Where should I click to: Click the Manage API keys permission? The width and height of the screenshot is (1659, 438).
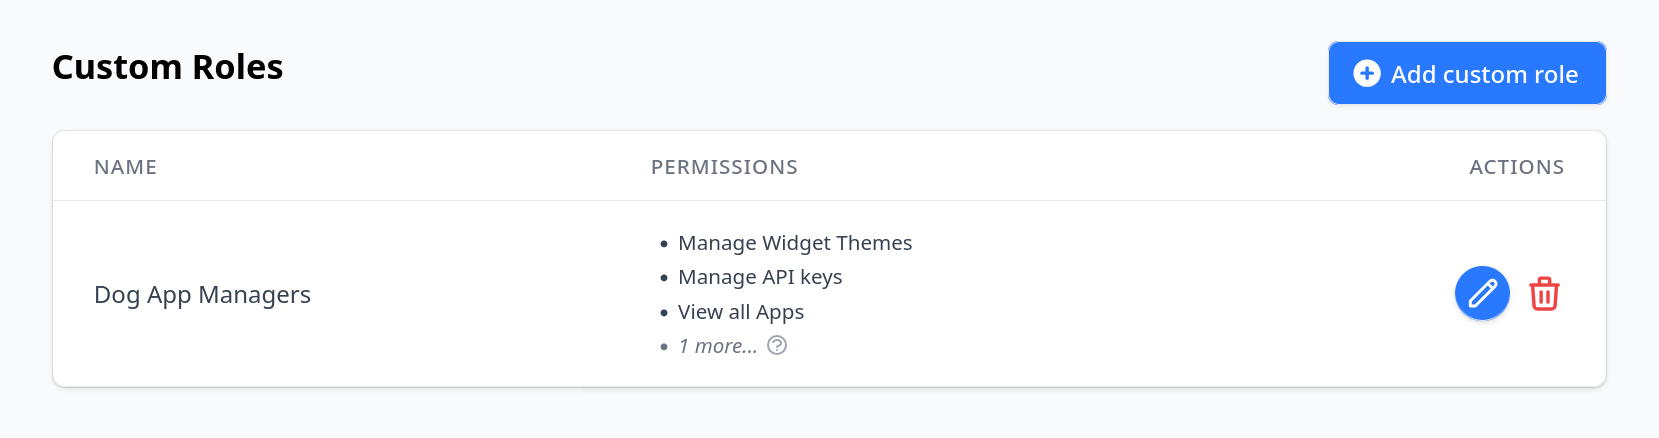click(x=760, y=277)
